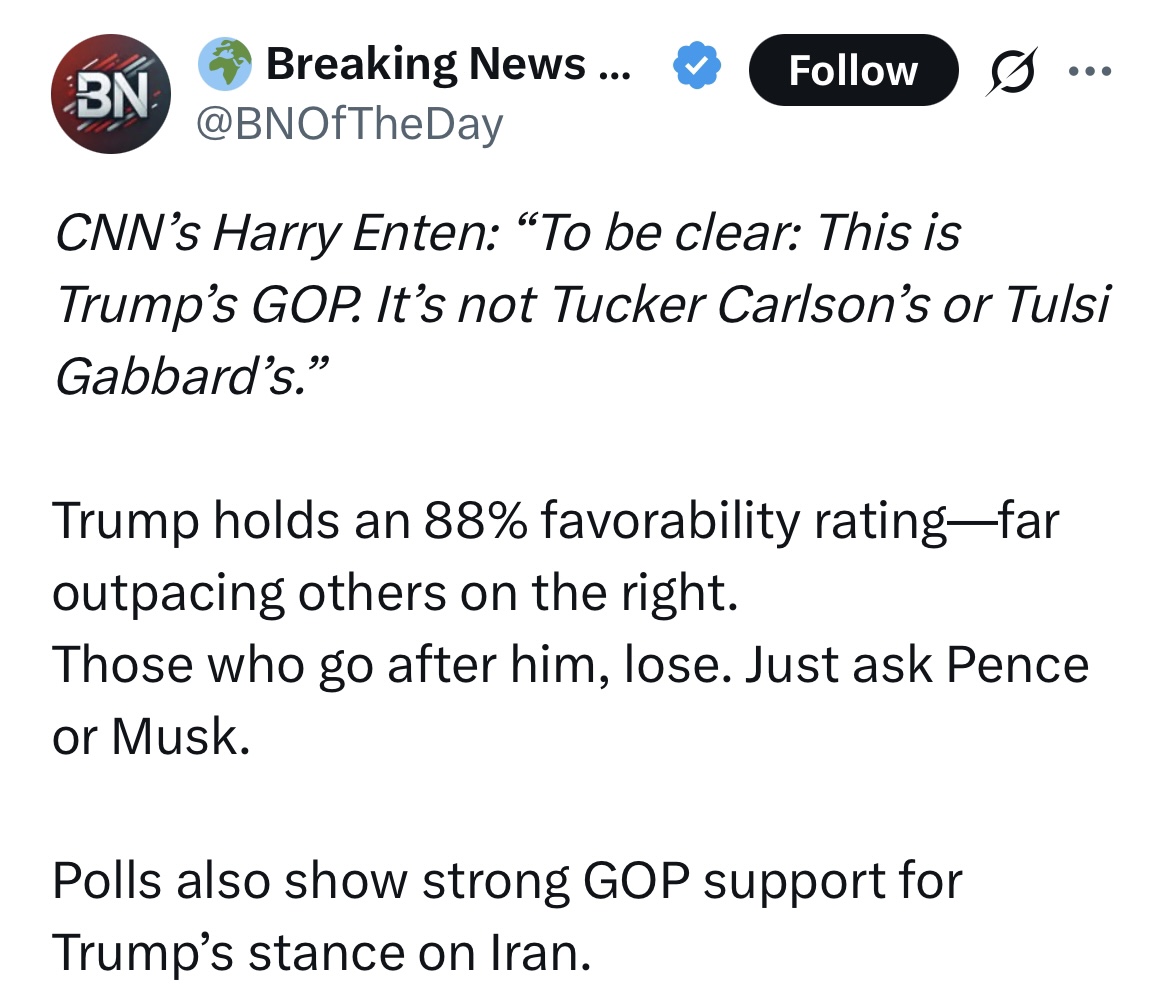The width and height of the screenshot is (1149, 1005).
Task: Click the italic word "Gabbard's."
Action: point(187,378)
